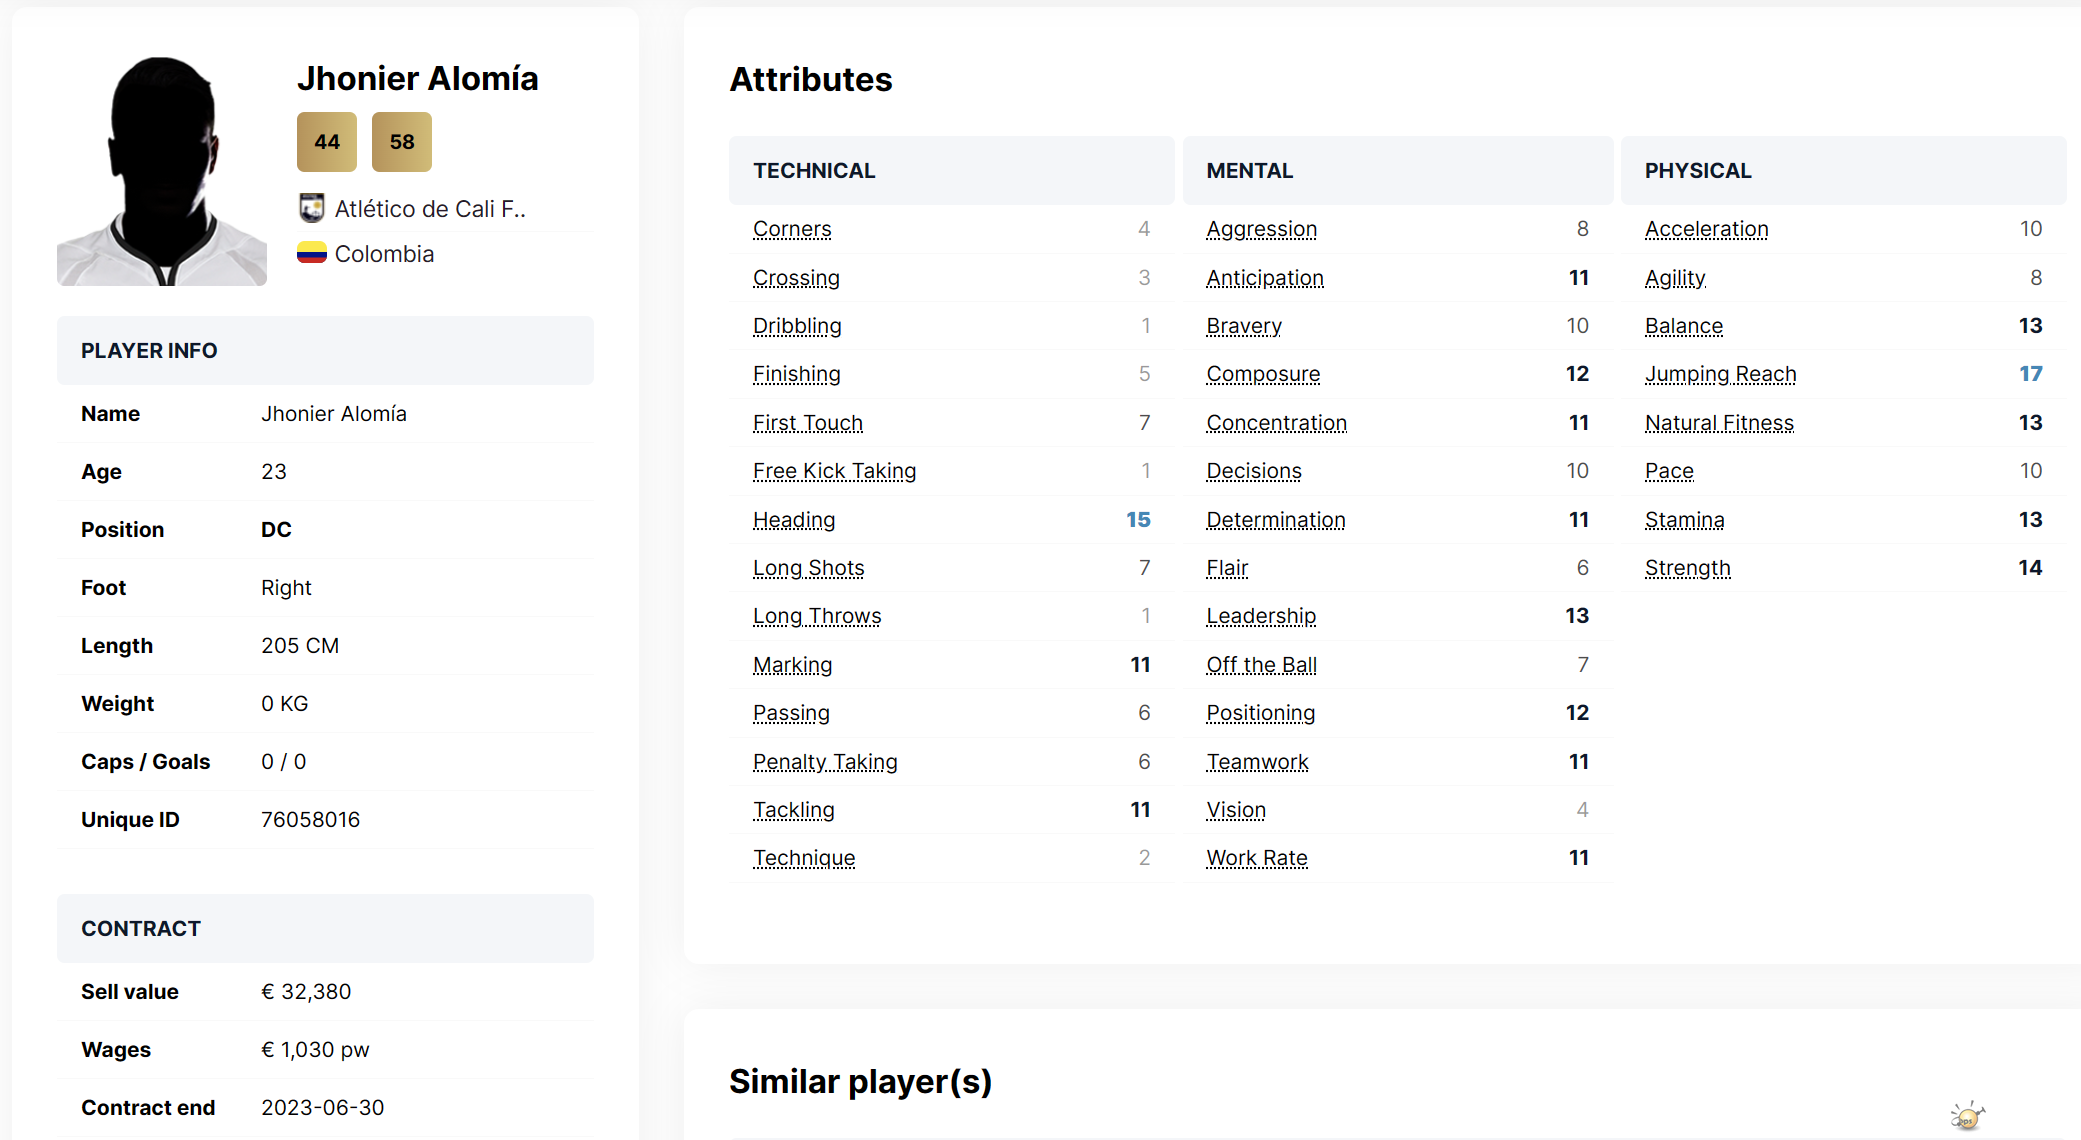Click the Work Rate attribute label
Image resolution: width=2081 pixels, height=1140 pixels.
[x=1257, y=858]
